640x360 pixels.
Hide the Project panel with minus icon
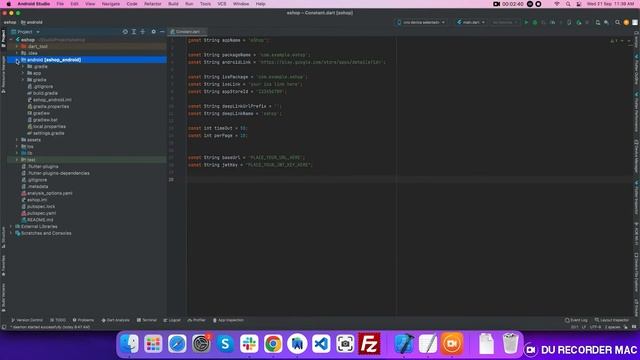pos(162,32)
